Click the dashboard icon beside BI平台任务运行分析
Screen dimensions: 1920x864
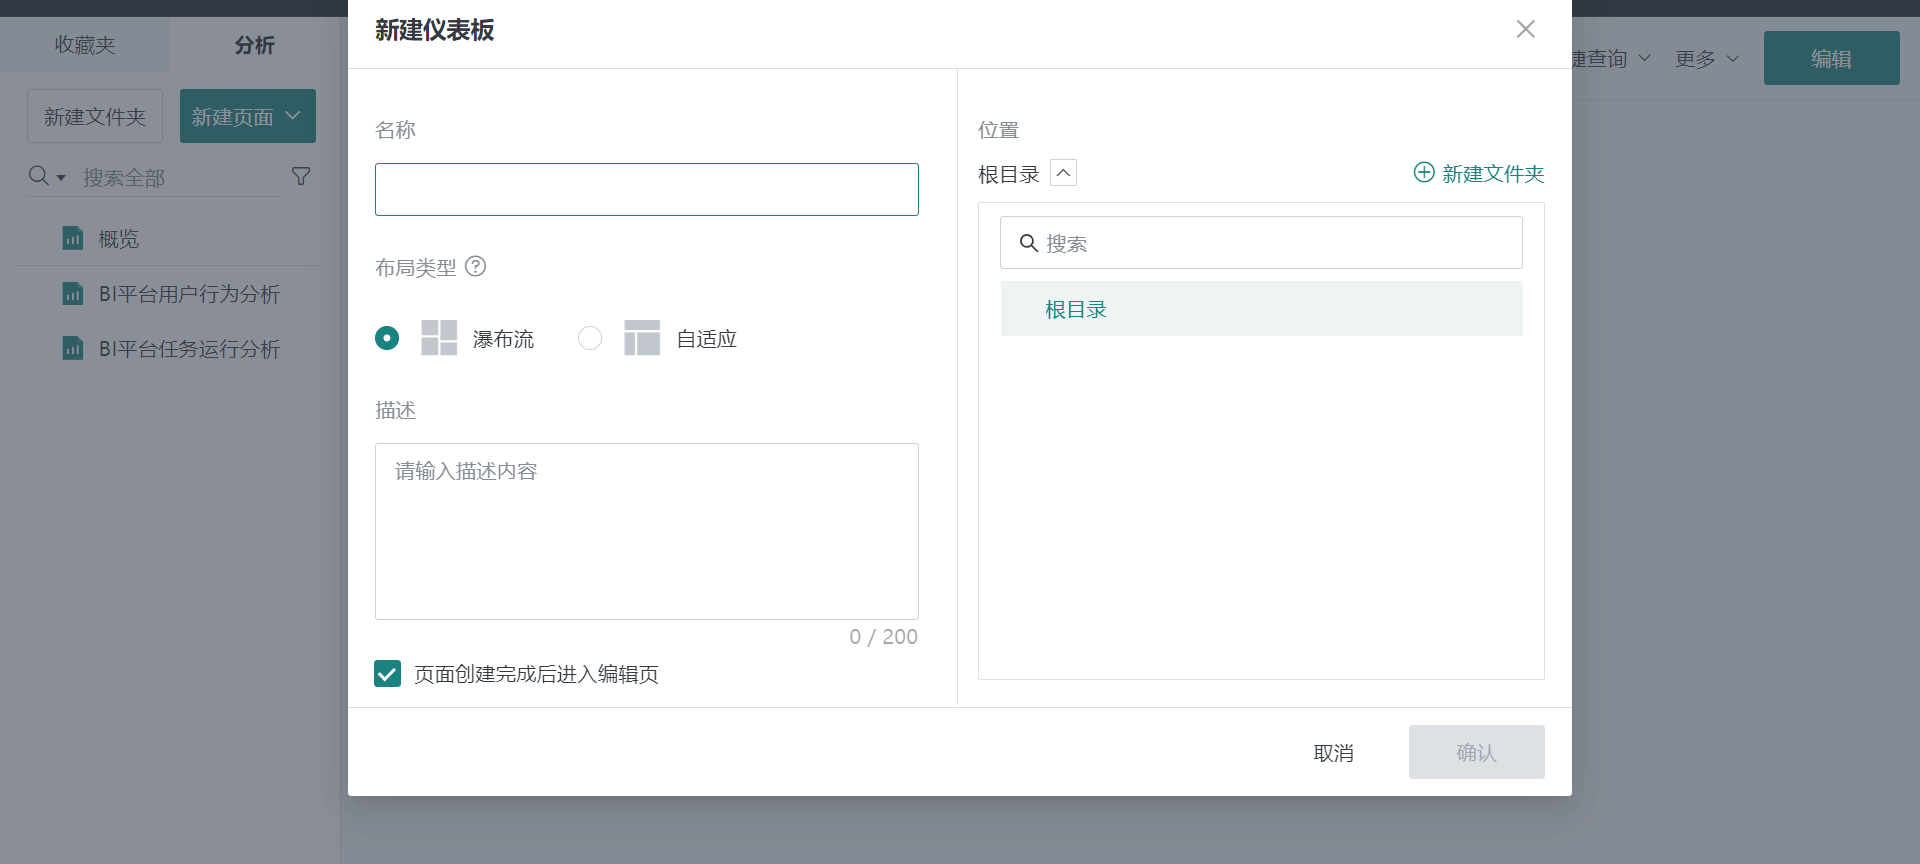coord(73,349)
